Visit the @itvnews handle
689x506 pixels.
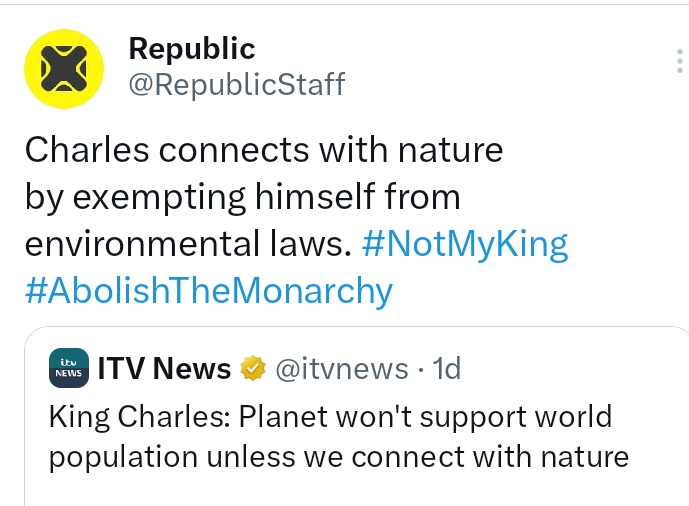[341, 369]
